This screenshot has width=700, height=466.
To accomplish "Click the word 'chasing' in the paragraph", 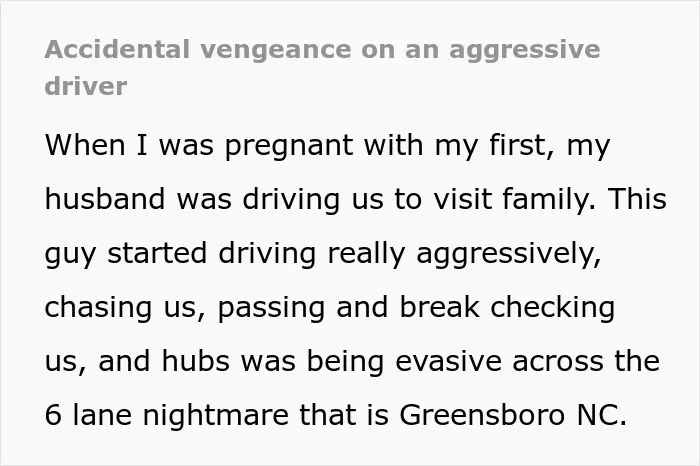I will pos(98,308).
